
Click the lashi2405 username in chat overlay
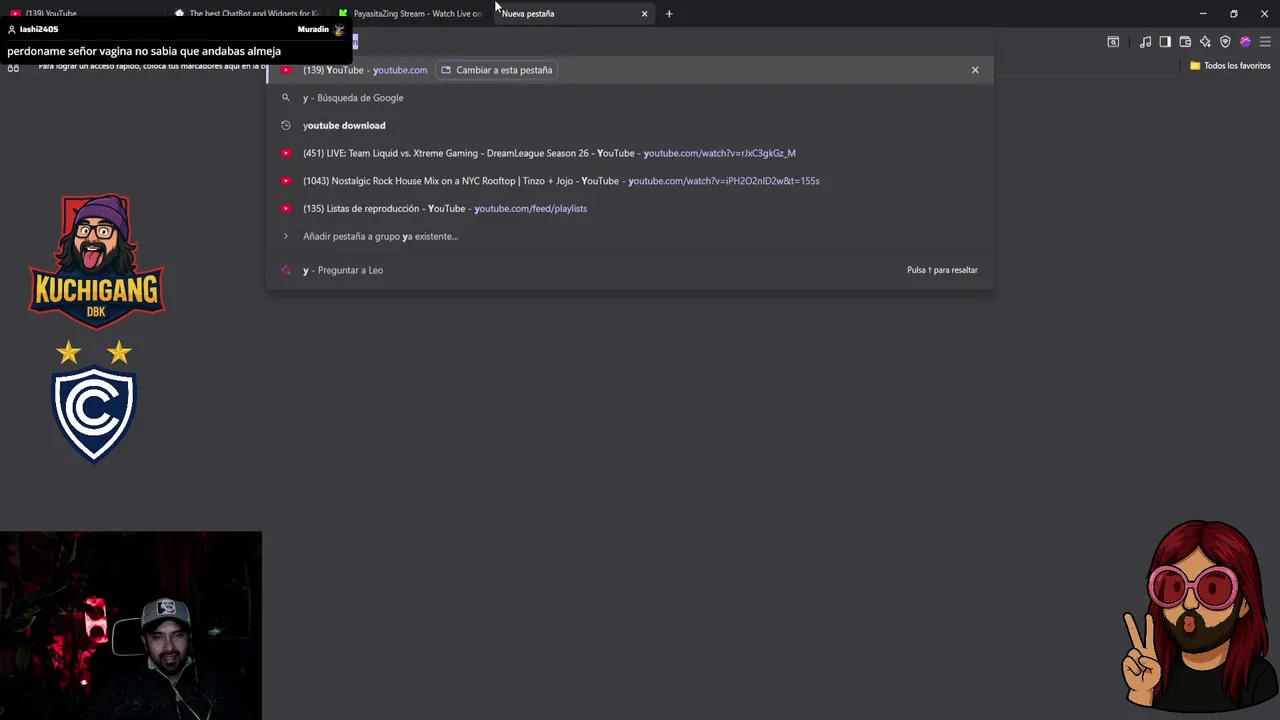39,29
